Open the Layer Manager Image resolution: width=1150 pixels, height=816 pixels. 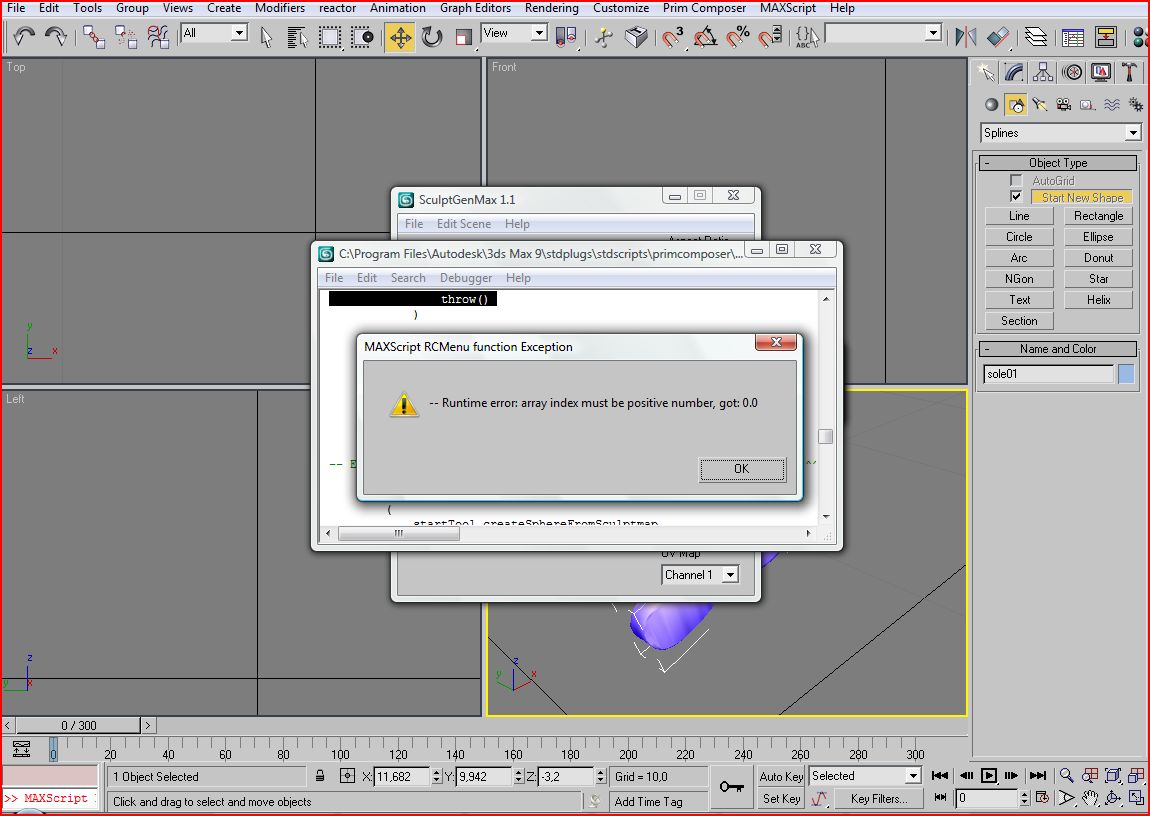[x=1036, y=36]
